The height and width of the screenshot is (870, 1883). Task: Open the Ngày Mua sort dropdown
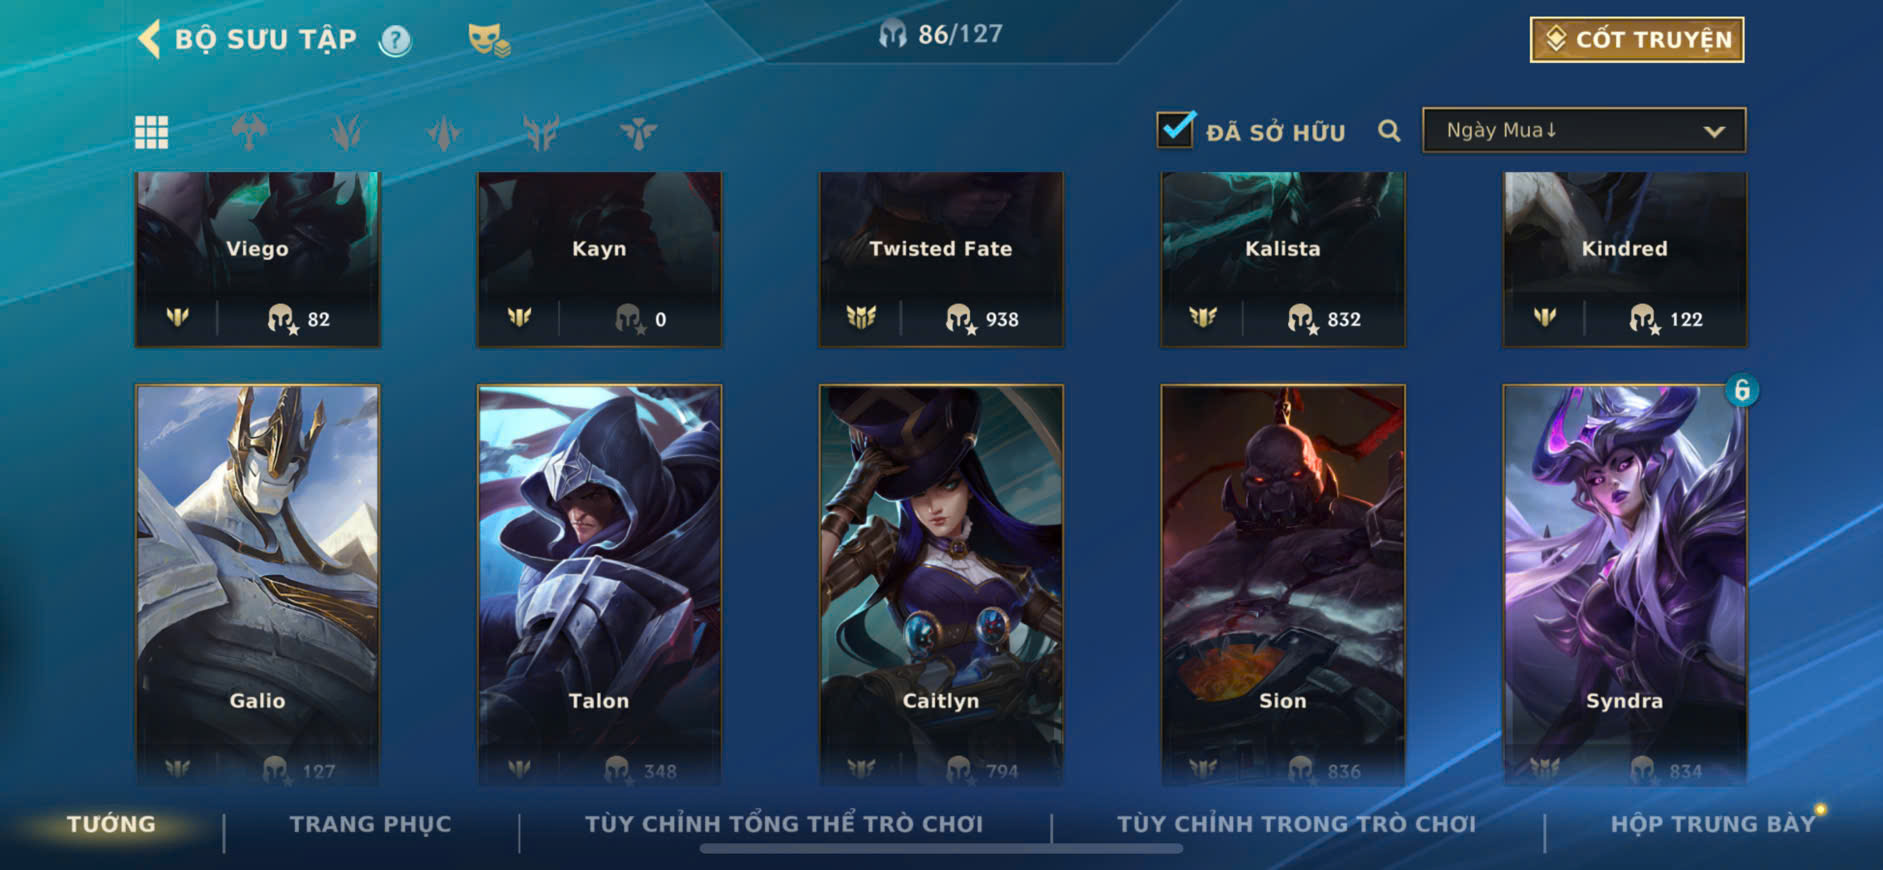[x=1584, y=131]
